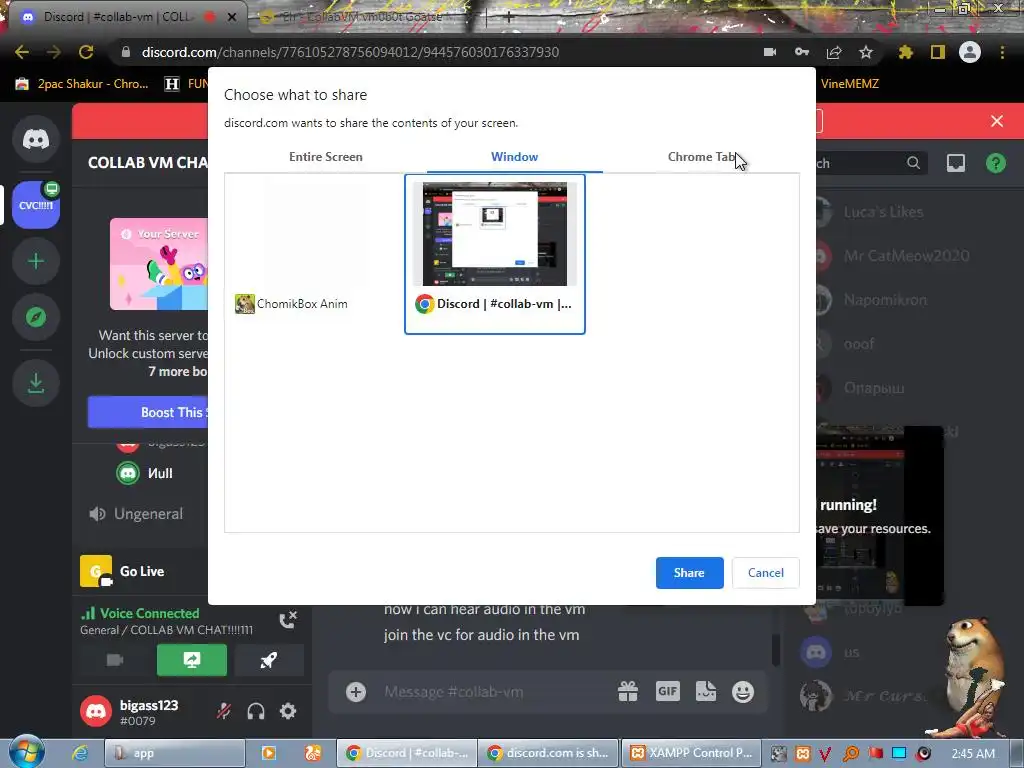
Task: Start an activity rocket button
Action: [268, 660]
